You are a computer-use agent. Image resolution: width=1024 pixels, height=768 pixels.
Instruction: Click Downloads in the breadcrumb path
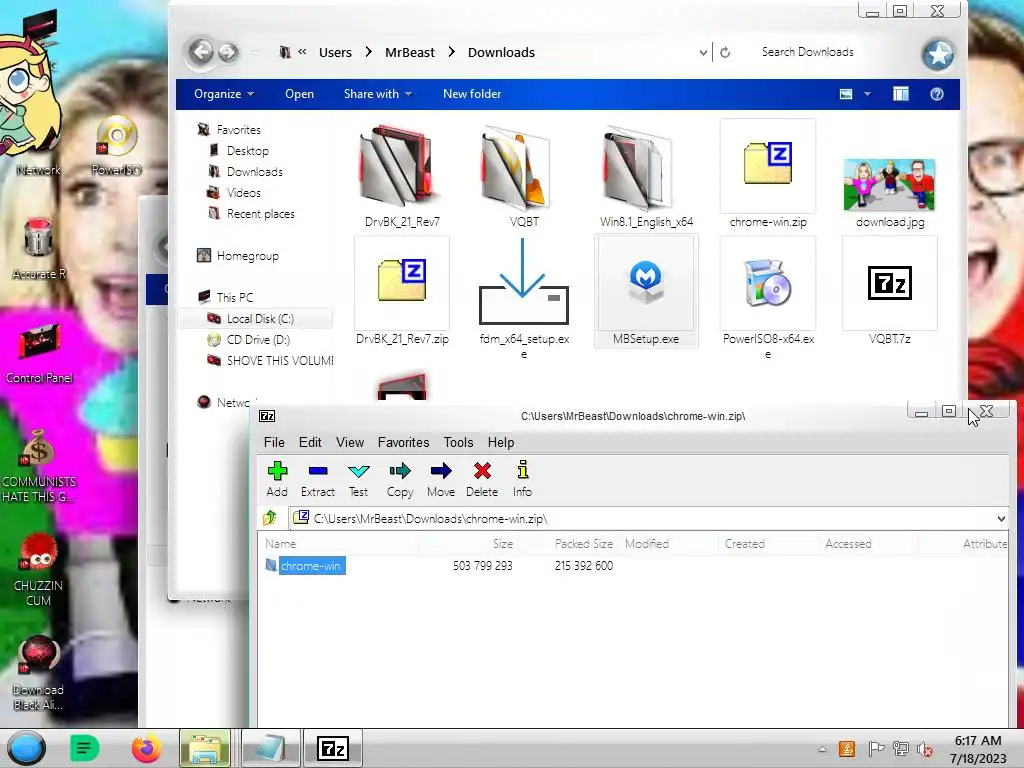point(501,52)
